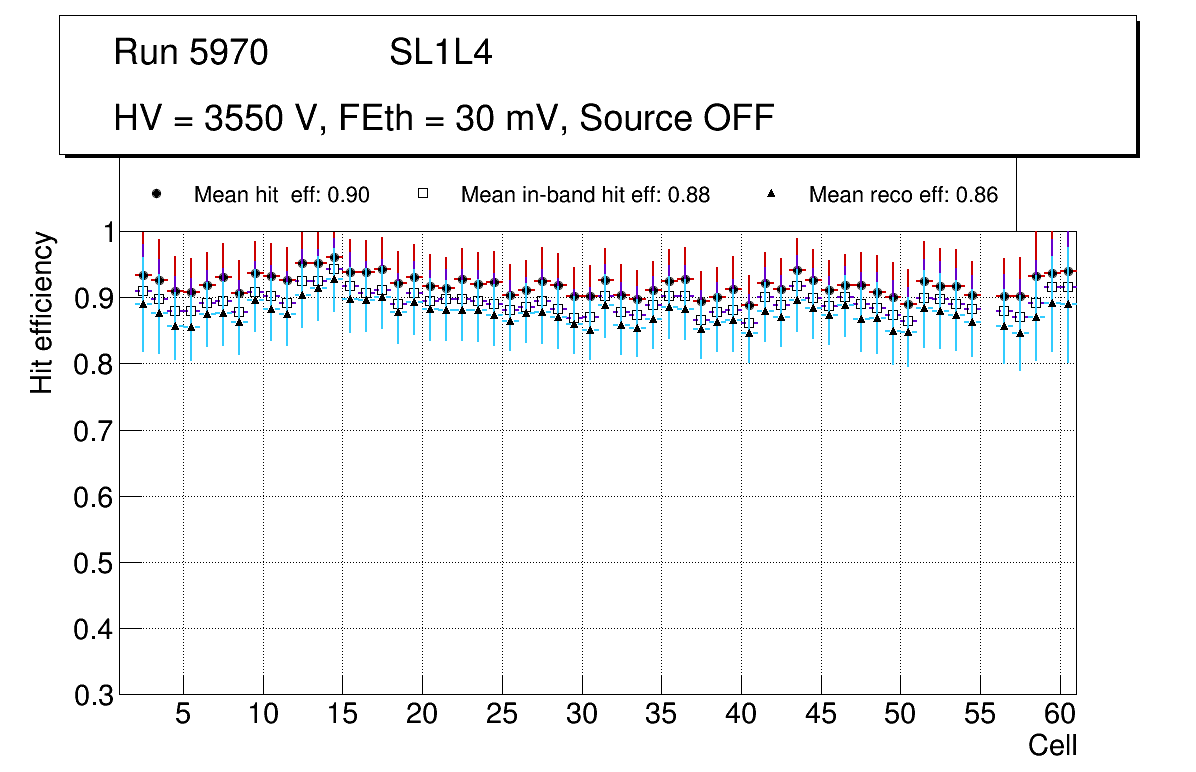Select the "Hit efficiency" y-axis title
Screen dimensions: 1196x772
click(x=42, y=312)
